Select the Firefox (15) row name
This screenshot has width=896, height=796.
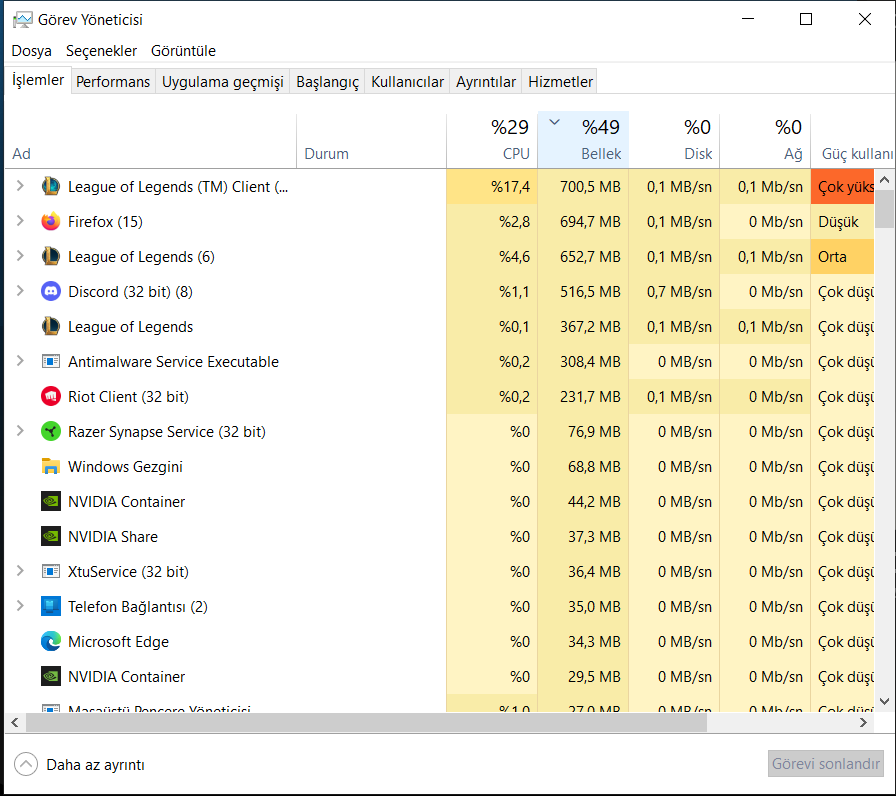(105, 222)
